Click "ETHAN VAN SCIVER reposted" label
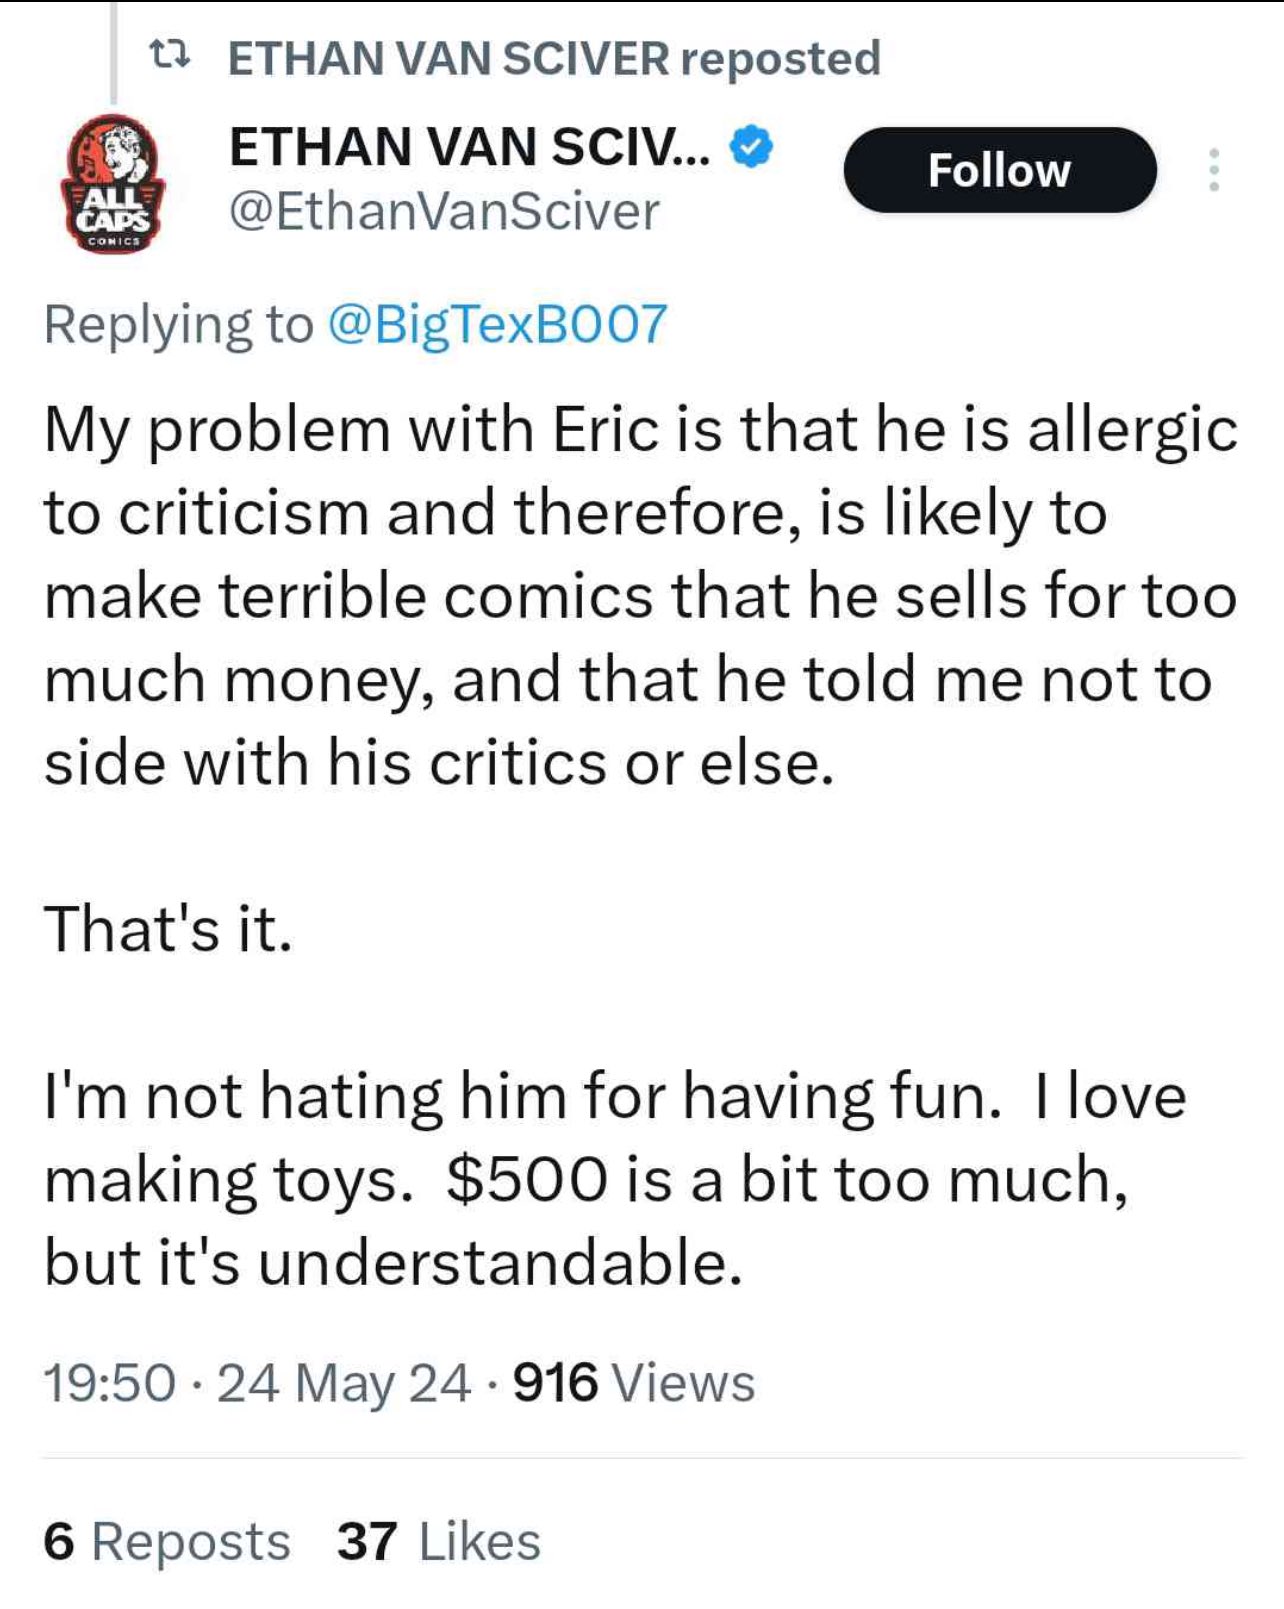 tap(554, 58)
